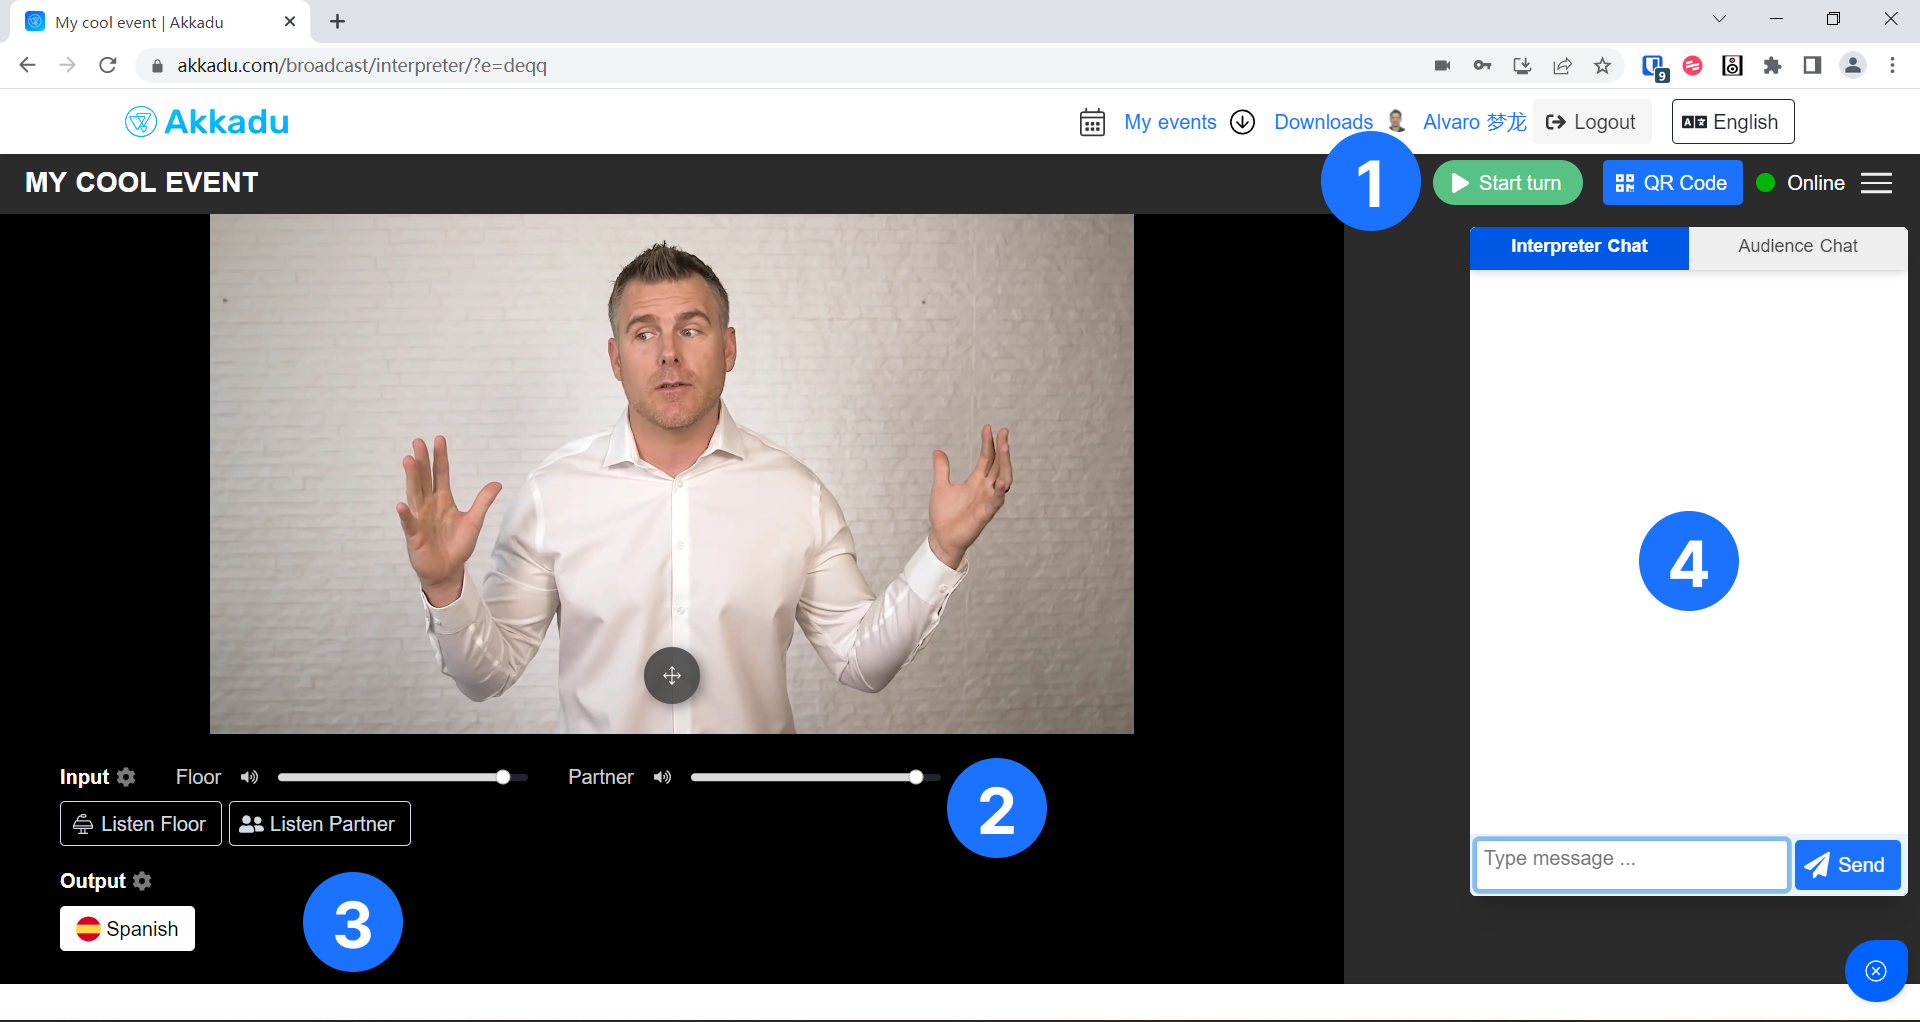Click the Akkadu logo
This screenshot has width=1920, height=1022.
(x=207, y=122)
